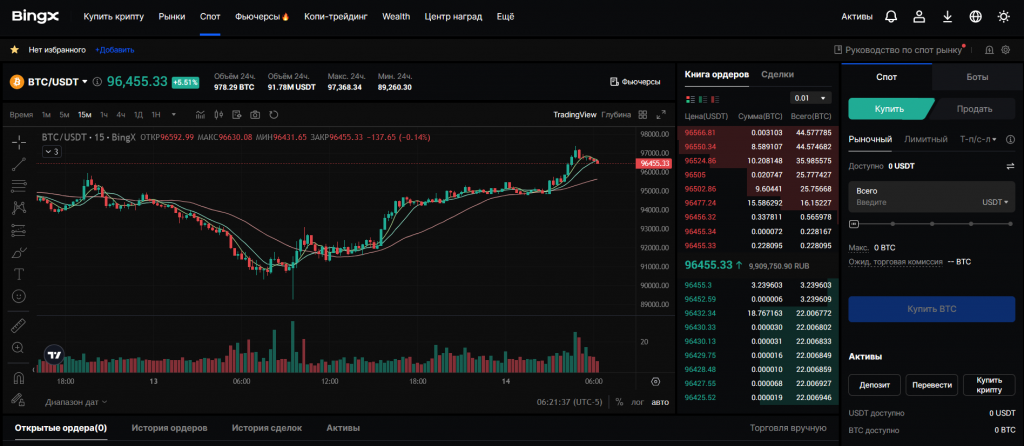Open notifications bell in header
This screenshot has height=446, width=1024.
(x=891, y=16)
